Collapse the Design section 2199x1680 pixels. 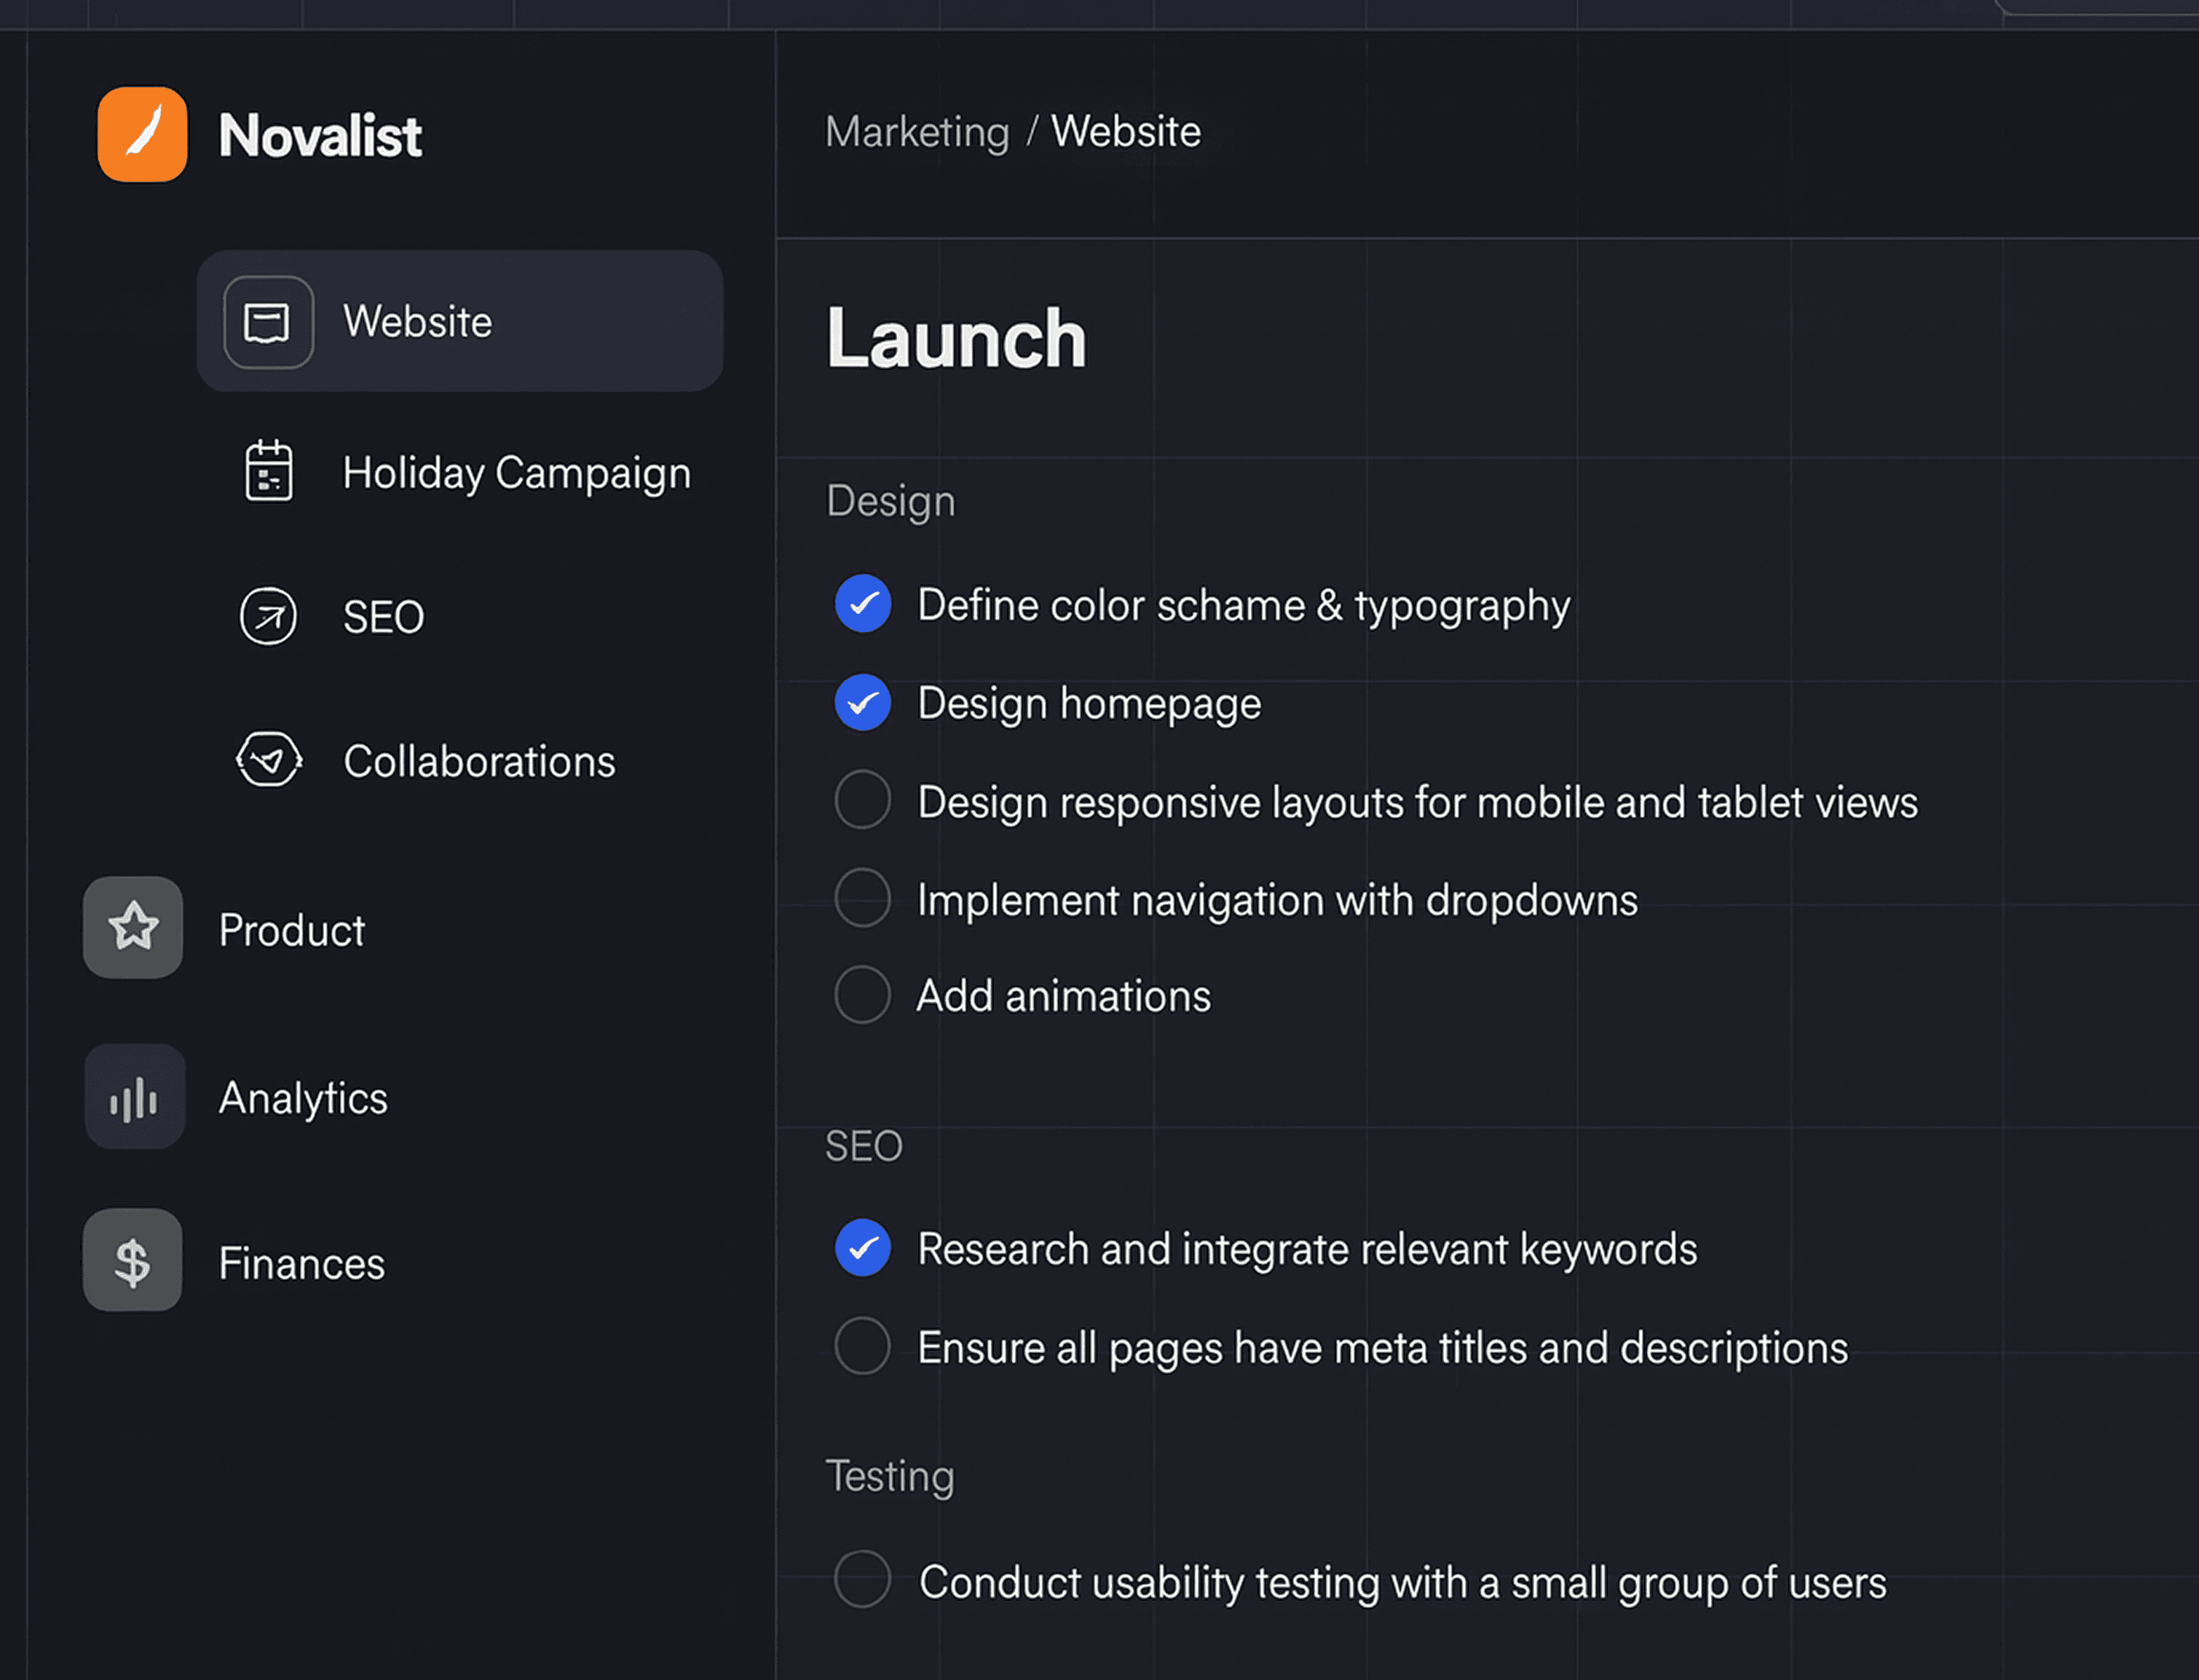890,500
